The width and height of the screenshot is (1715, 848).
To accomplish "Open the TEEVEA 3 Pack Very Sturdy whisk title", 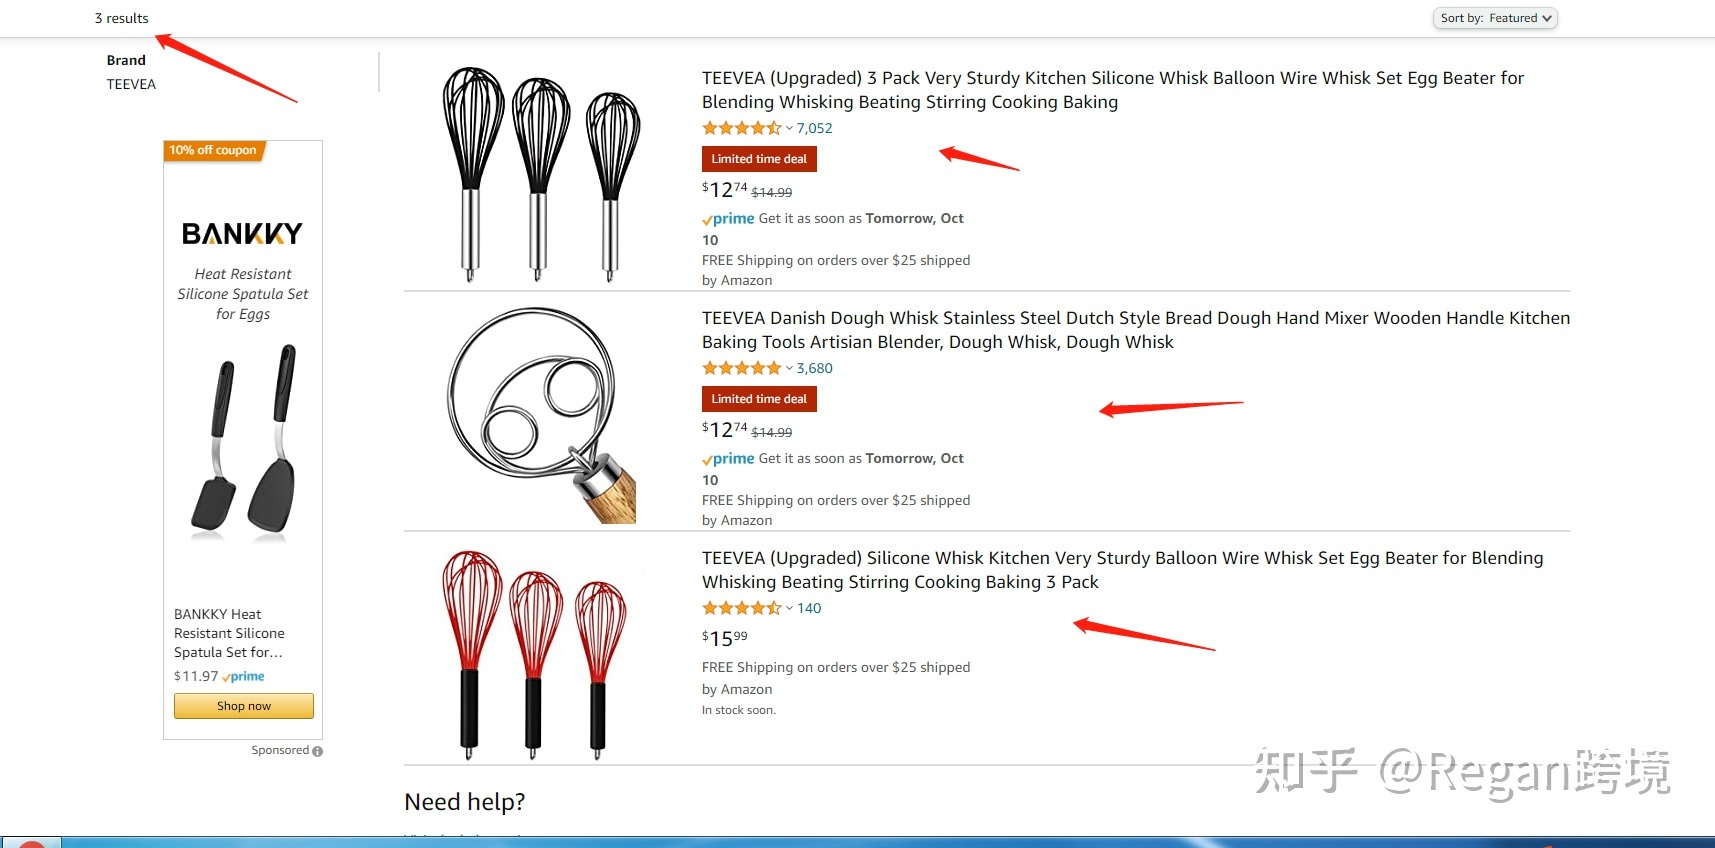I will pyautogui.click(x=1112, y=90).
